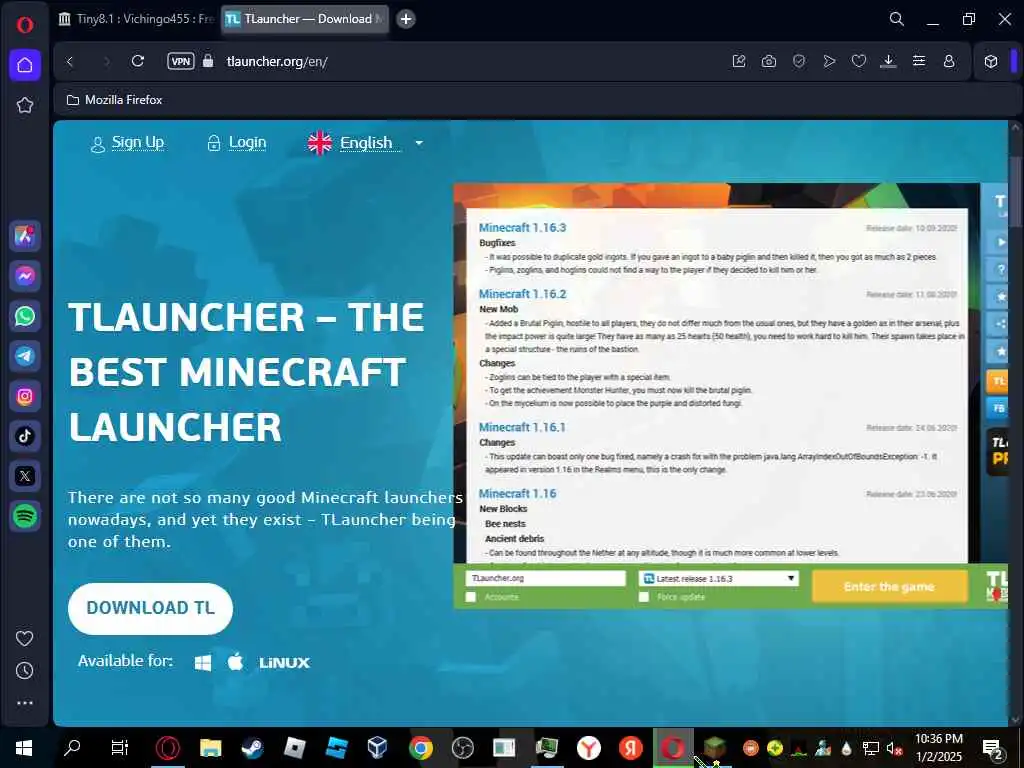Image resolution: width=1024 pixels, height=768 pixels.
Task: Open the Opera account profile icon
Action: pyautogui.click(x=949, y=61)
